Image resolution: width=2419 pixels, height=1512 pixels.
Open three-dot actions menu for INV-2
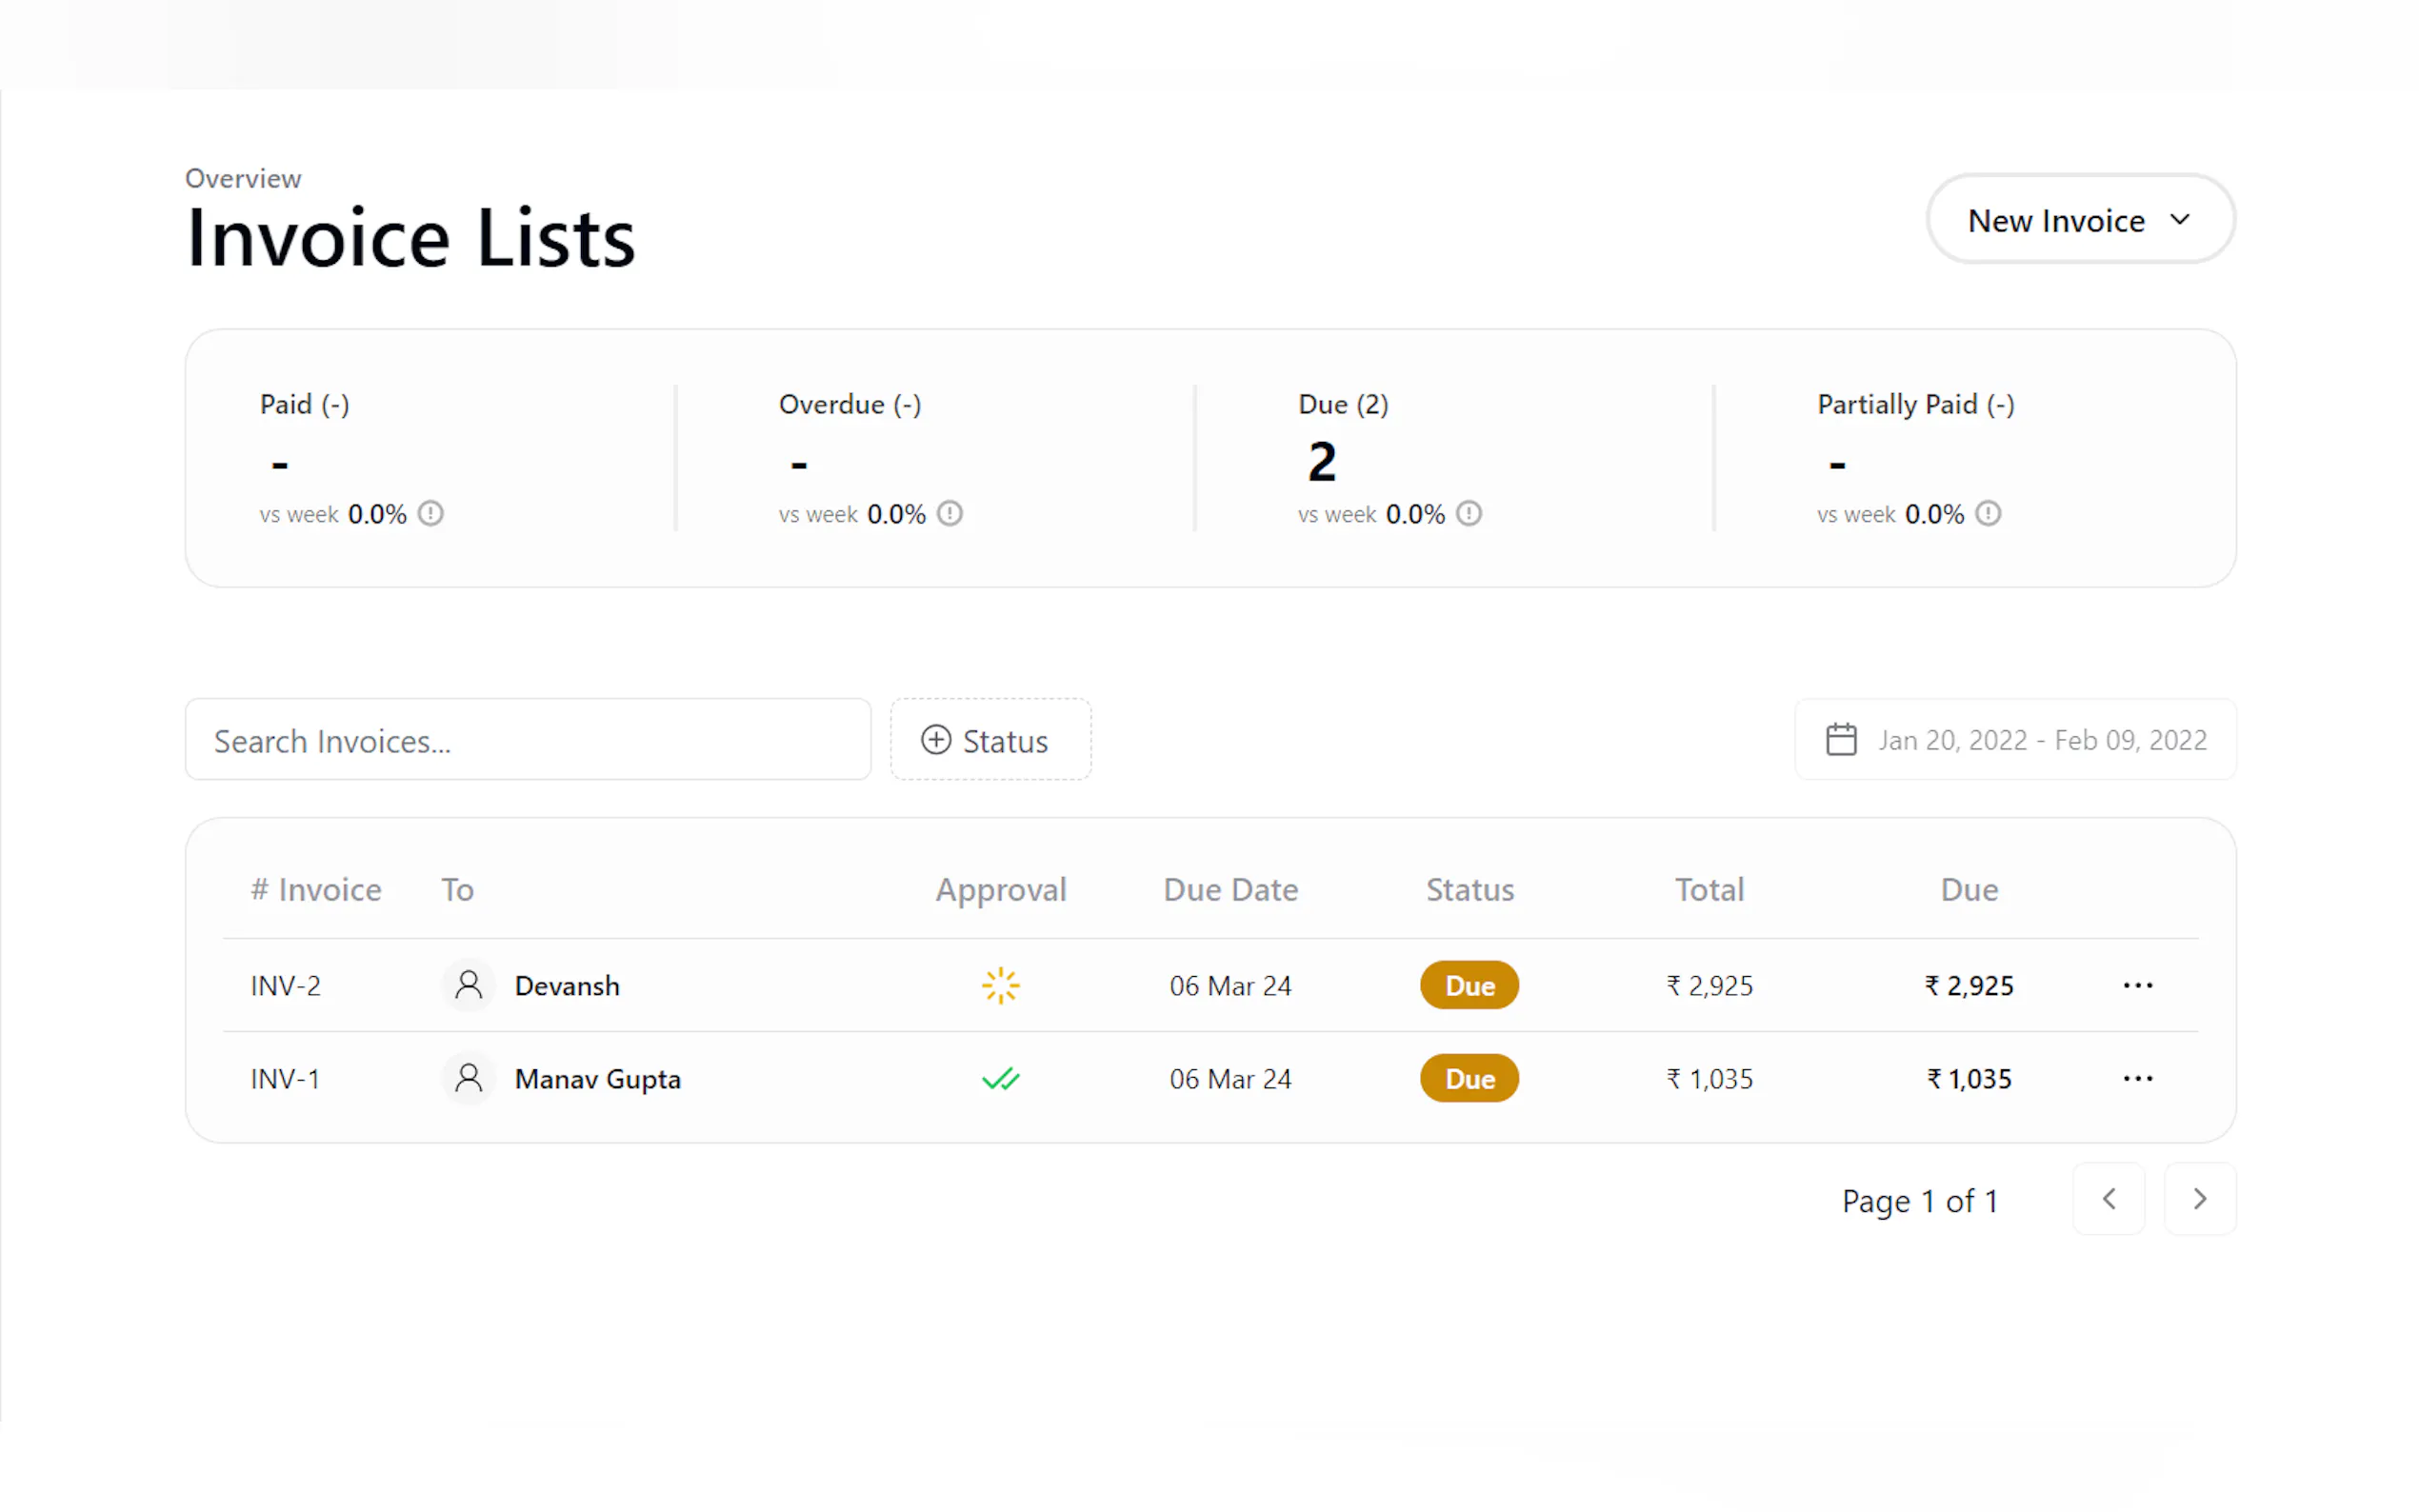[x=2137, y=986]
